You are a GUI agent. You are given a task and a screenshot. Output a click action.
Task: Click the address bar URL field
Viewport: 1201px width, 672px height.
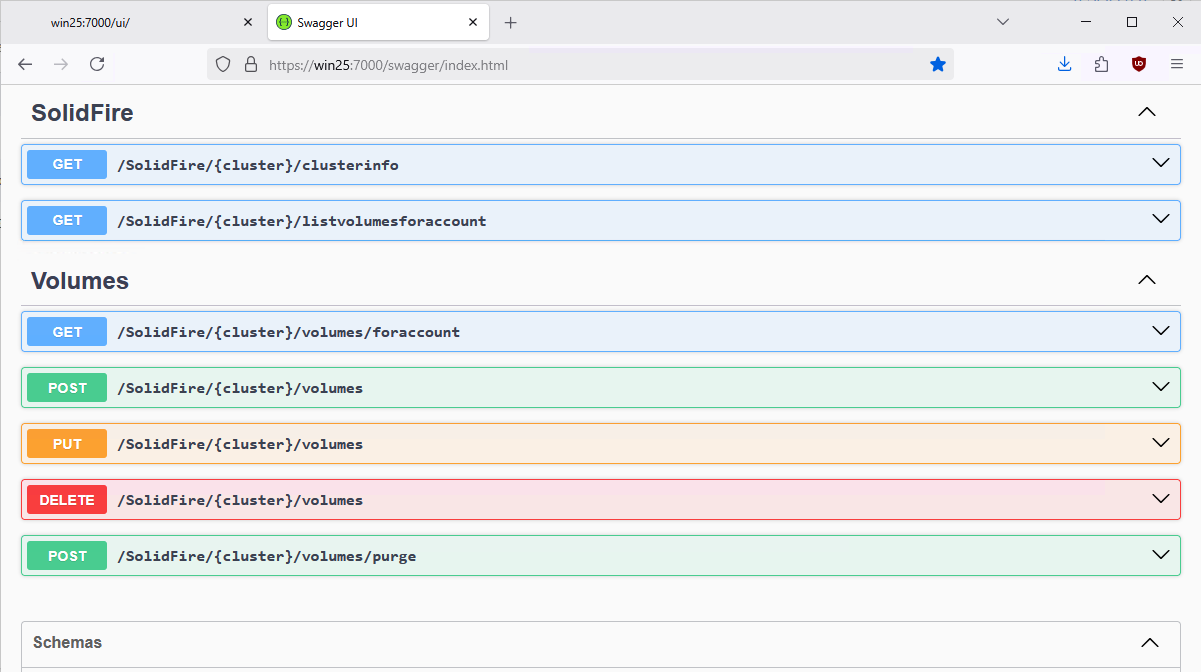580,64
